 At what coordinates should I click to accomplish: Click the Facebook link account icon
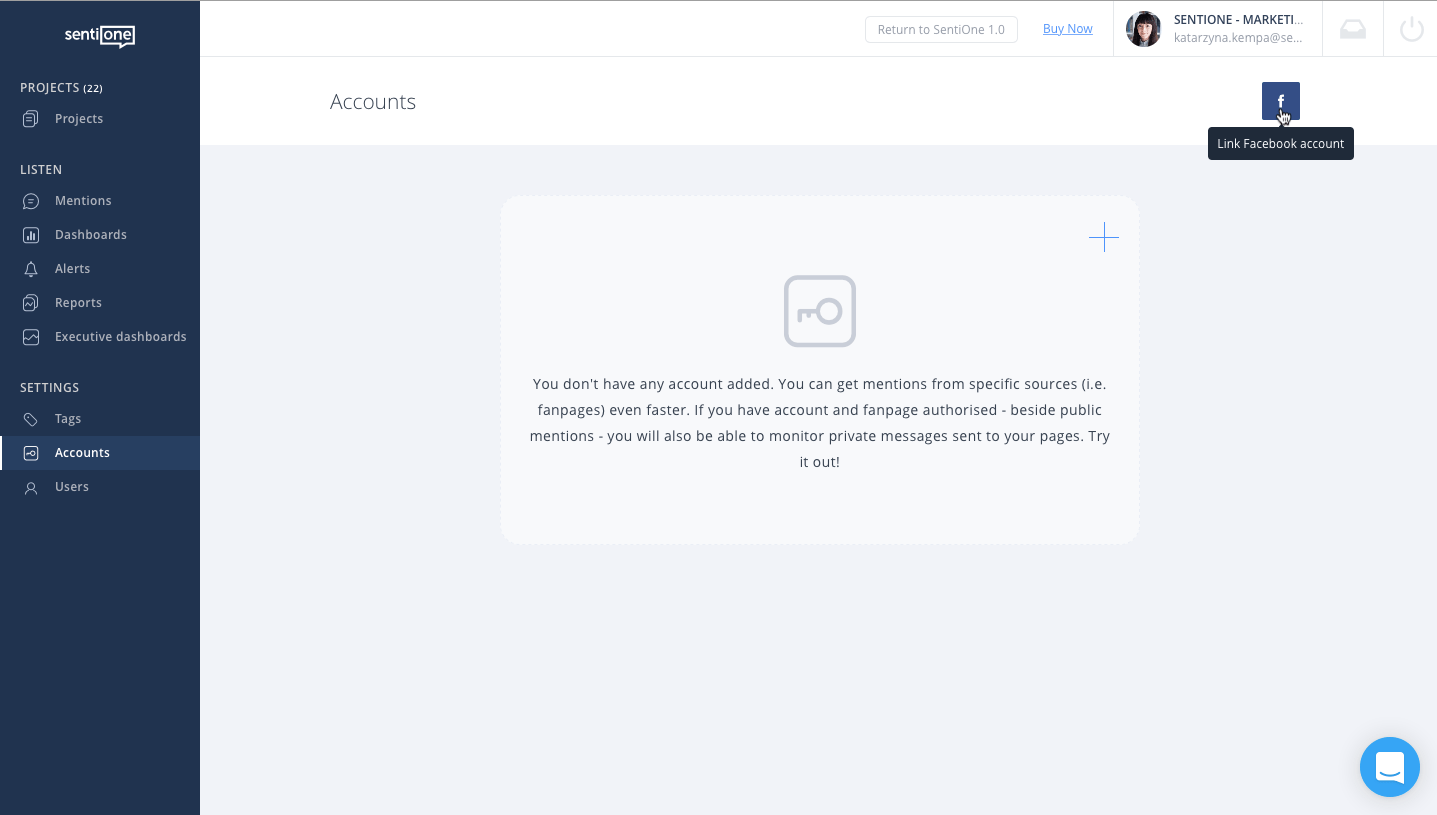(x=1280, y=101)
